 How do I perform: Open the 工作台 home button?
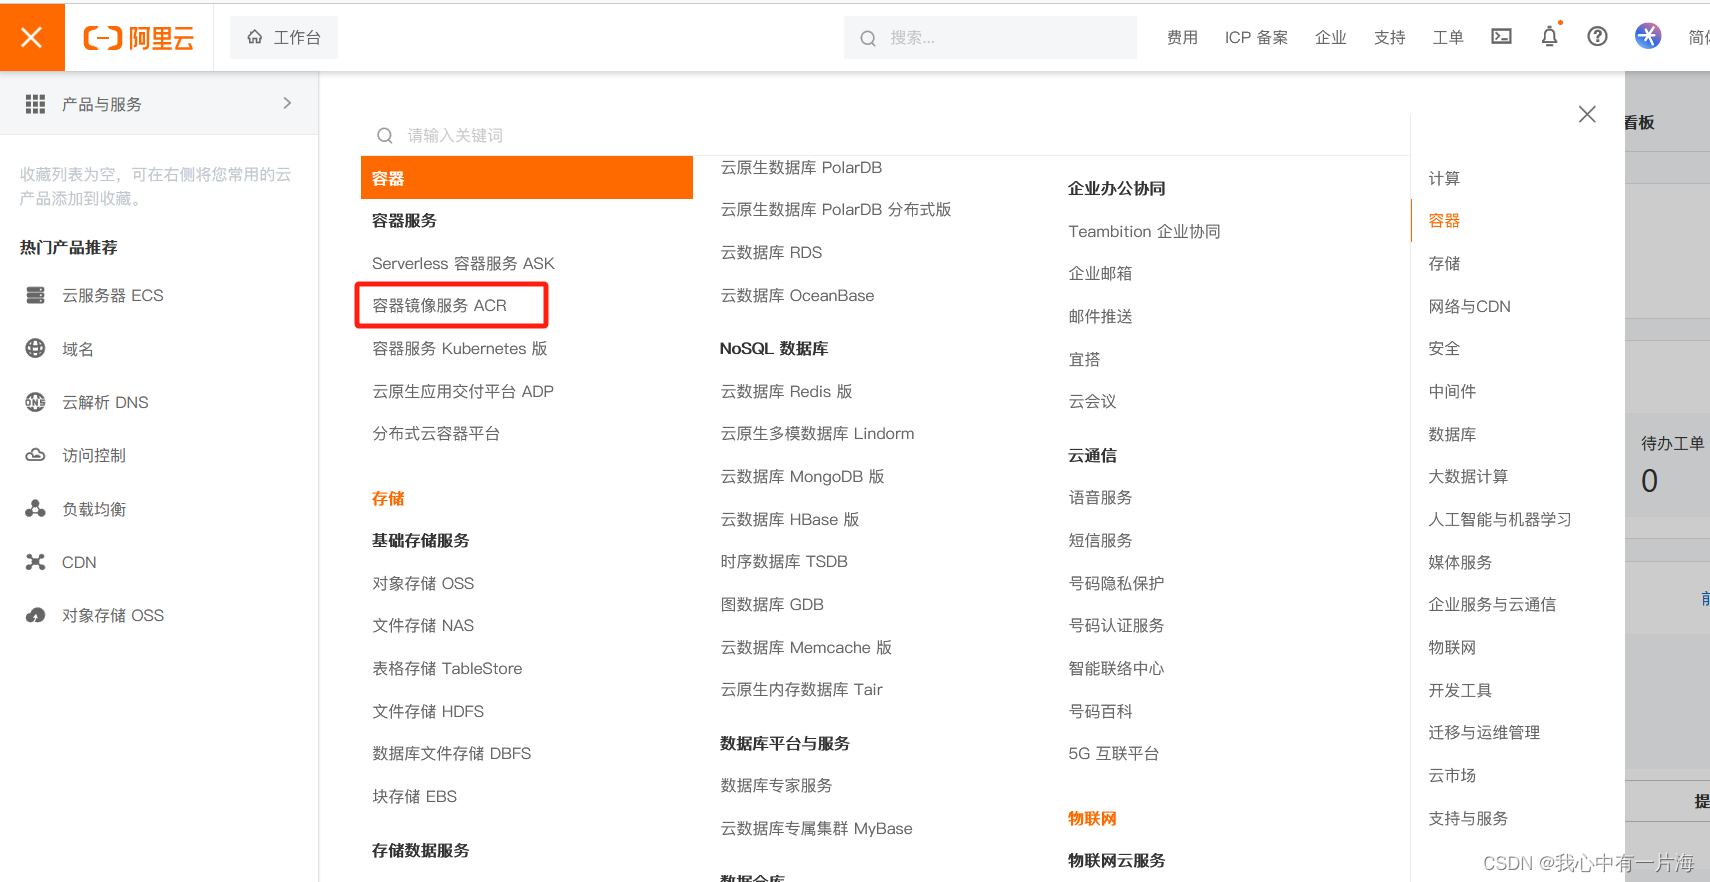[284, 37]
